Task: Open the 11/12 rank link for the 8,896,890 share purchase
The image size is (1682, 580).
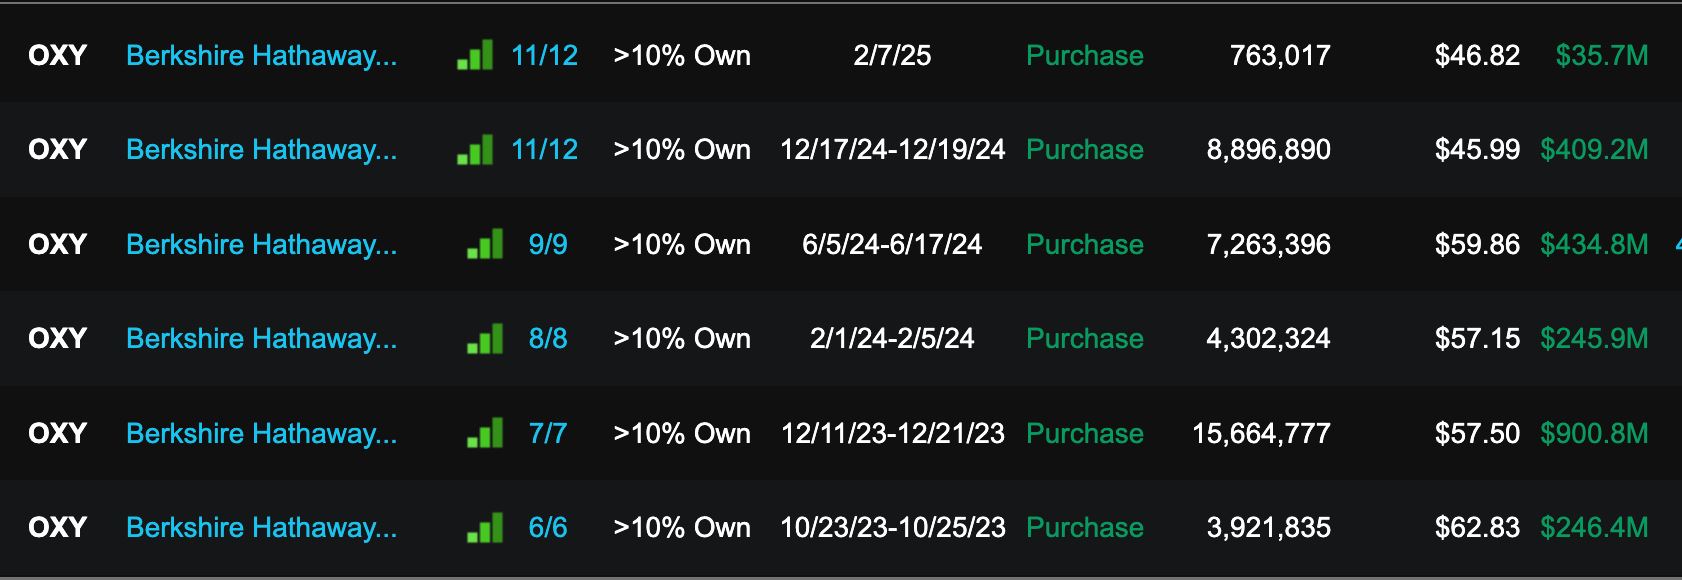Action: tap(544, 150)
